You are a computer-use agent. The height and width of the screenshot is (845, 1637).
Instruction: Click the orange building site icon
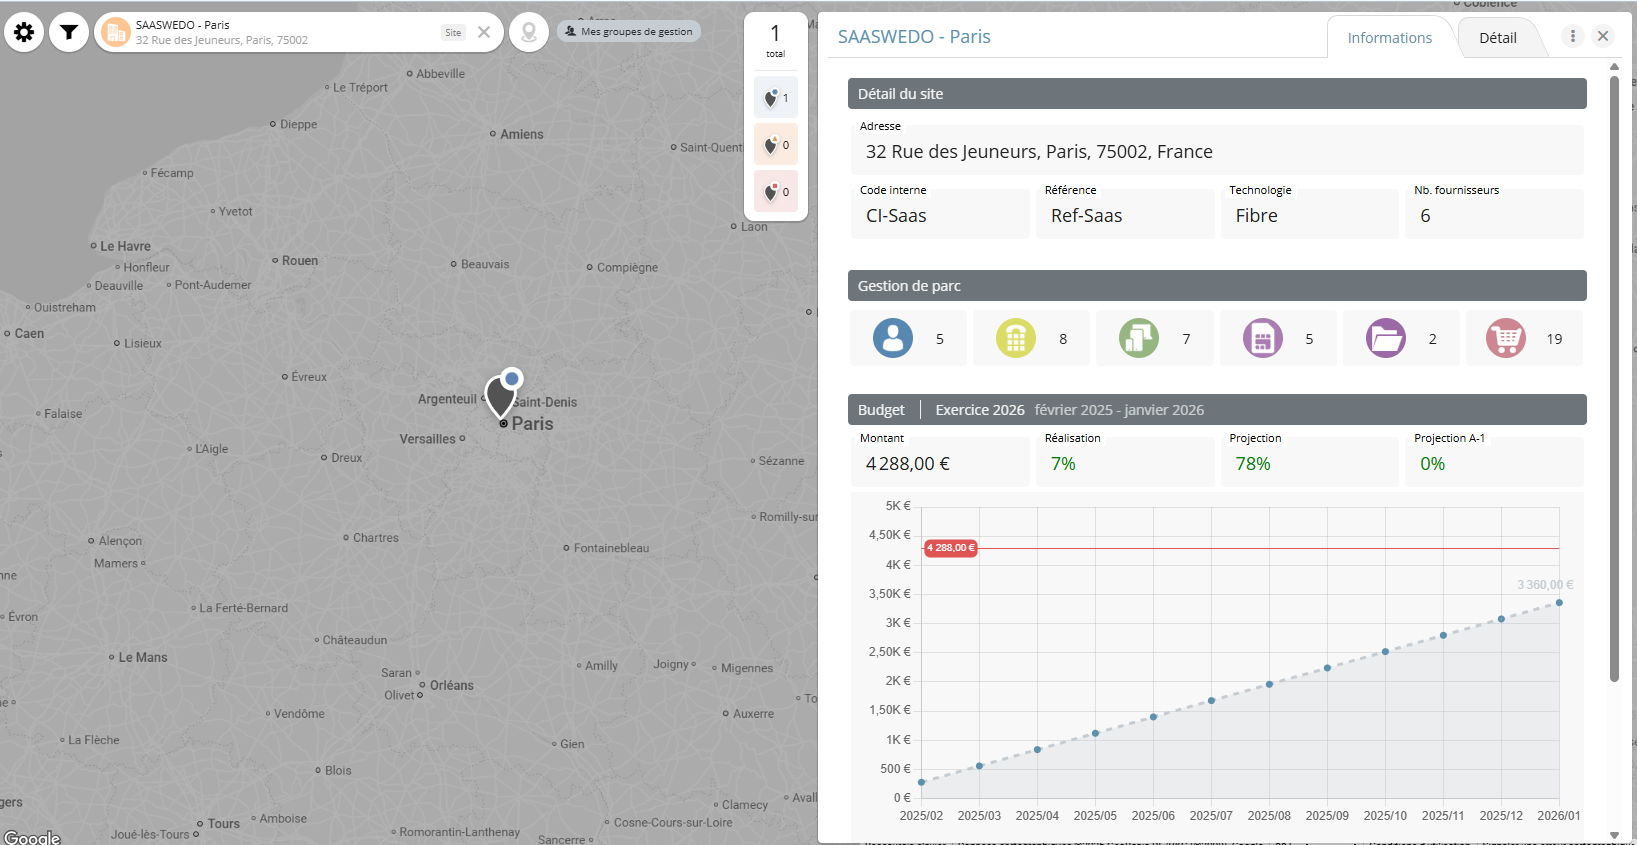[x=116, y=33]
